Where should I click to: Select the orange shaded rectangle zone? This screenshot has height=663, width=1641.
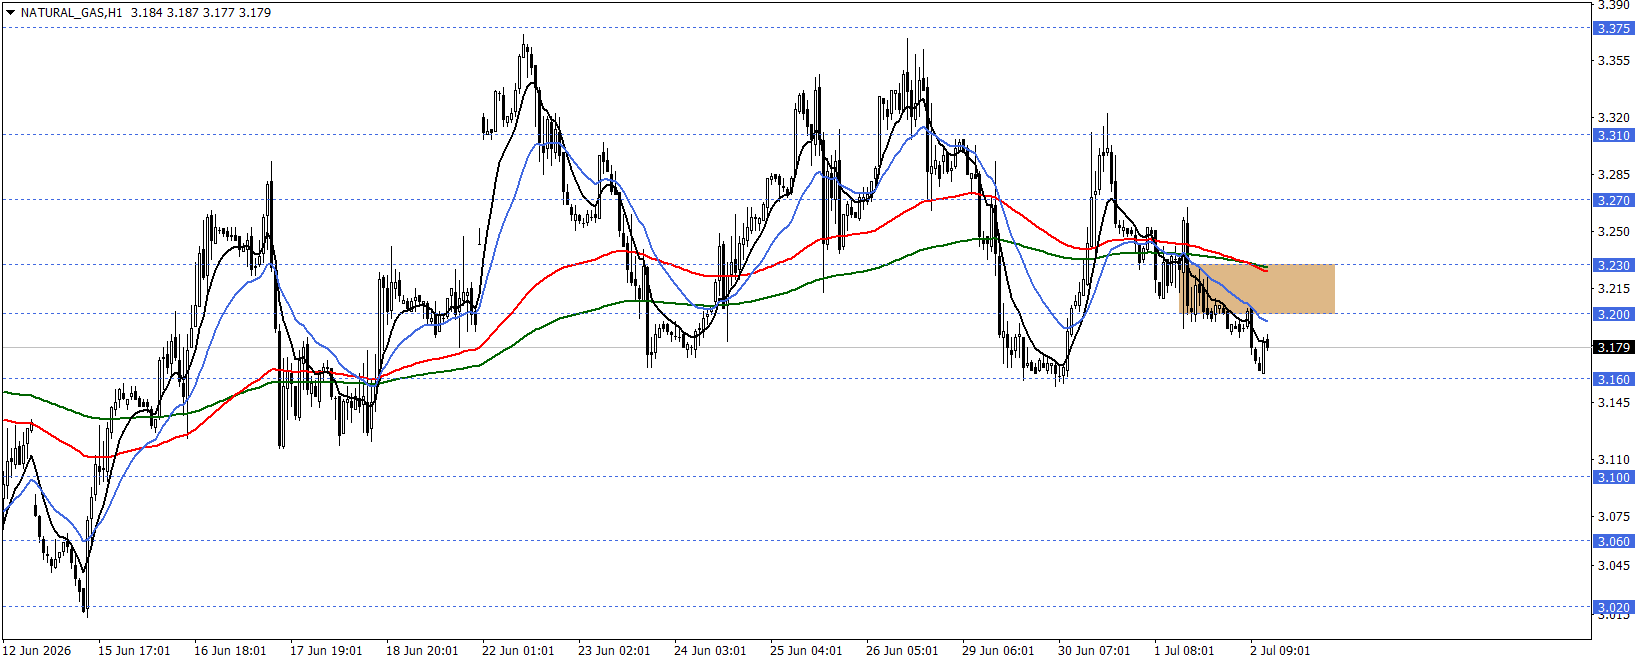point(1257,289)
